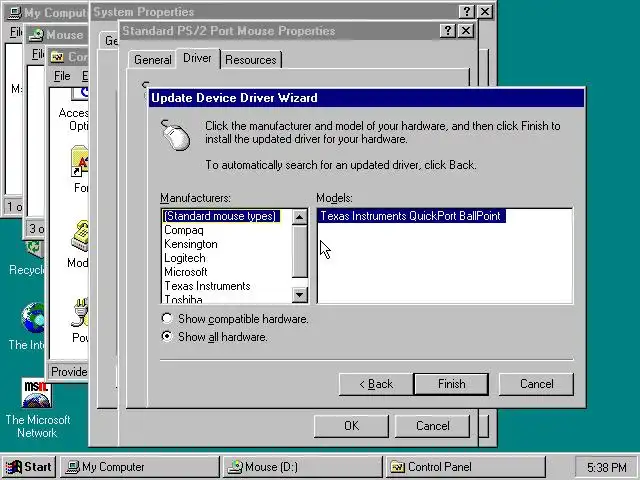Open Accessibility Options icon in Control Panel
The image size is (640, 480).
coord(74,110)
